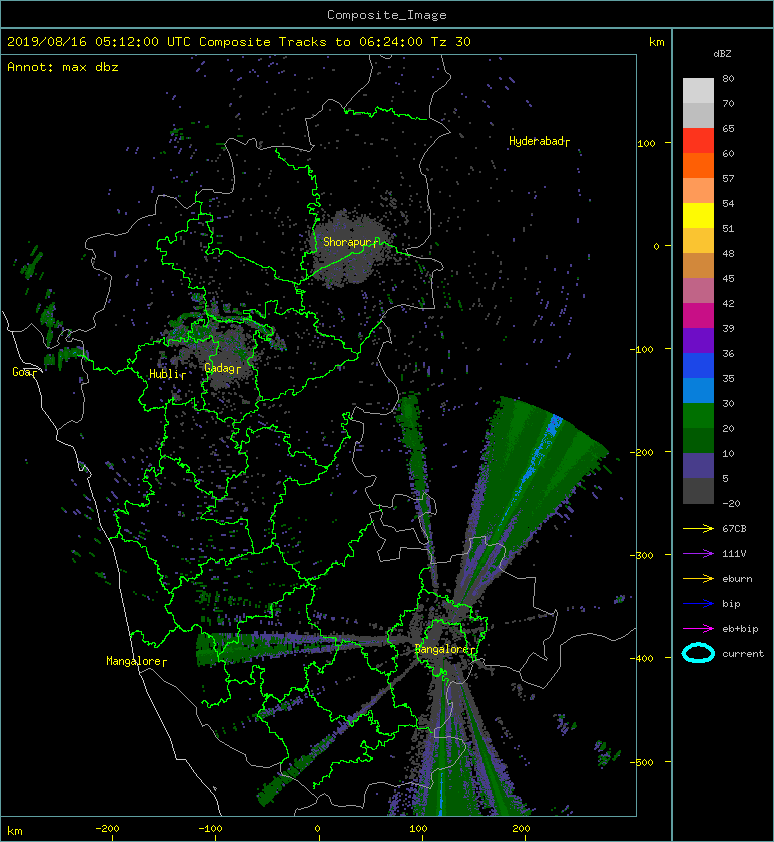The width and height of the screenshot is (774, 842).
Task: Click the Hyderabad city label on map
Action: [x=539, y=141]
